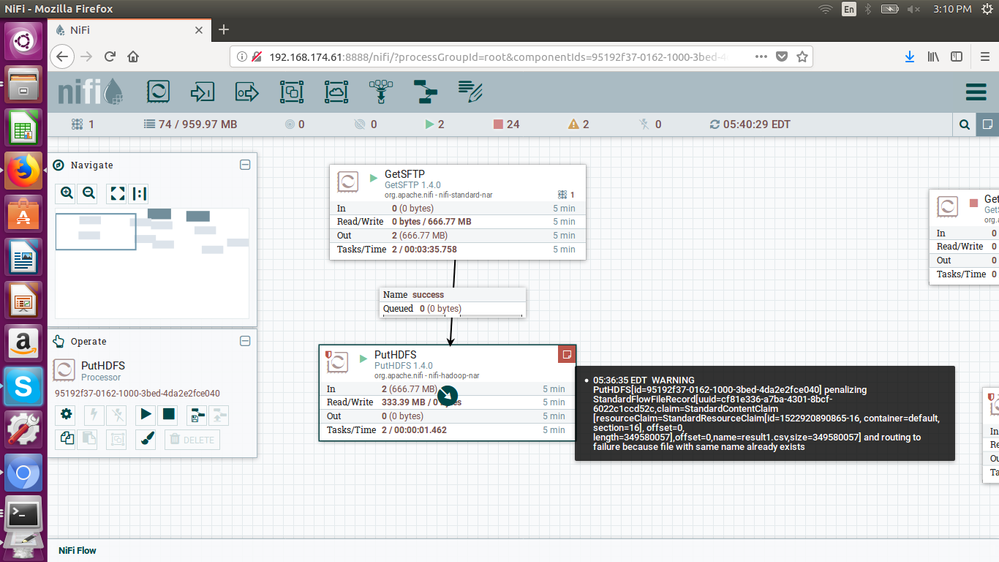Select the Remote Process Group icon
This screenshot has height=562, width=999.
(x=336, y=93)
